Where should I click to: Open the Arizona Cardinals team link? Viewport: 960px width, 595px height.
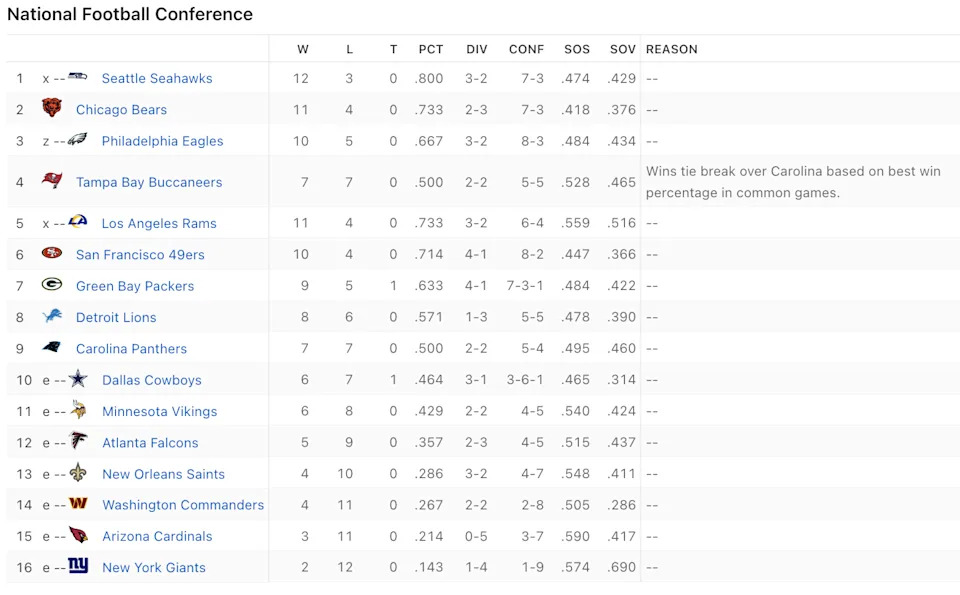157,536
